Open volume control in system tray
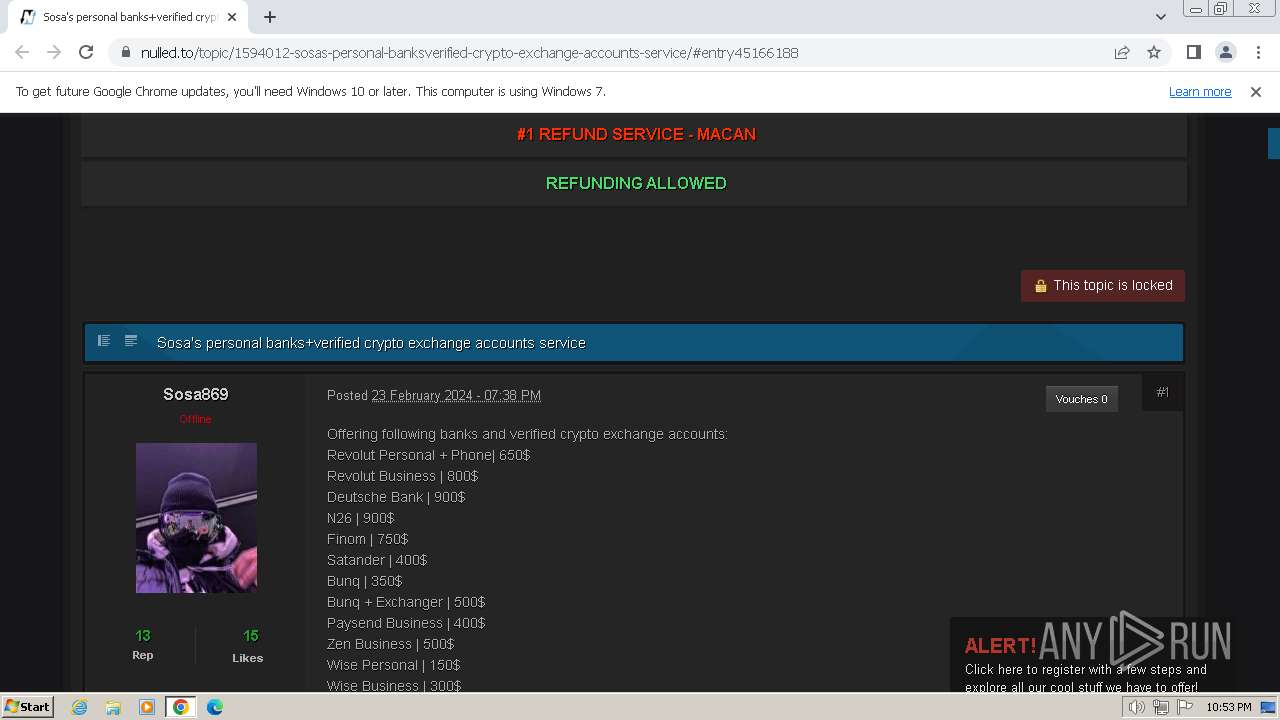 coord(1137,707)
